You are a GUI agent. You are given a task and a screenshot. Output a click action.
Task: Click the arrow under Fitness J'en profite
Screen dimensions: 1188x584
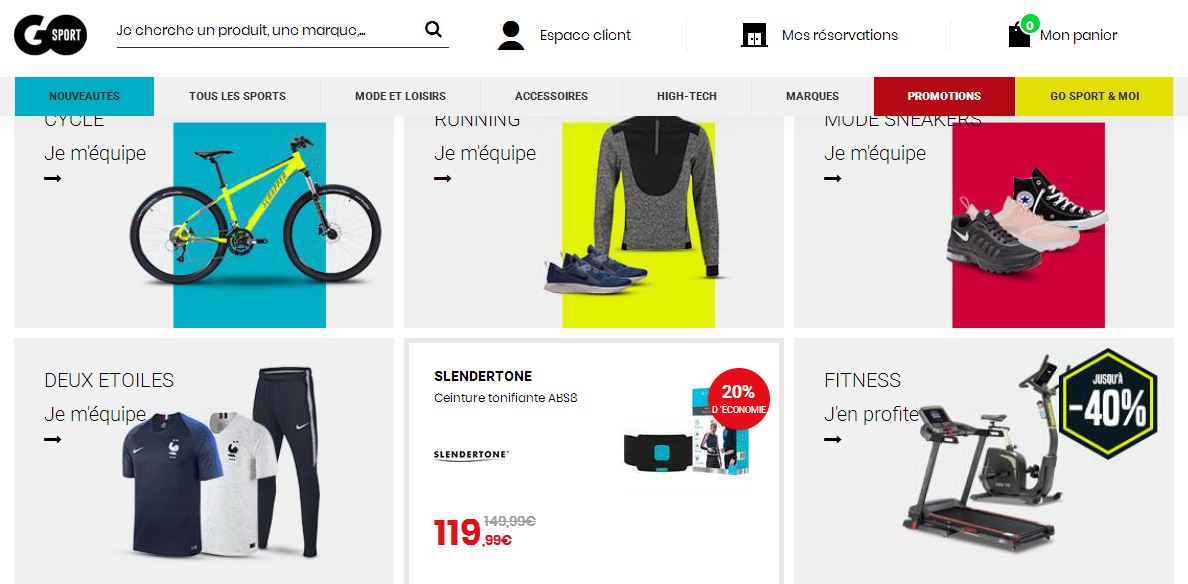(833, 439)
